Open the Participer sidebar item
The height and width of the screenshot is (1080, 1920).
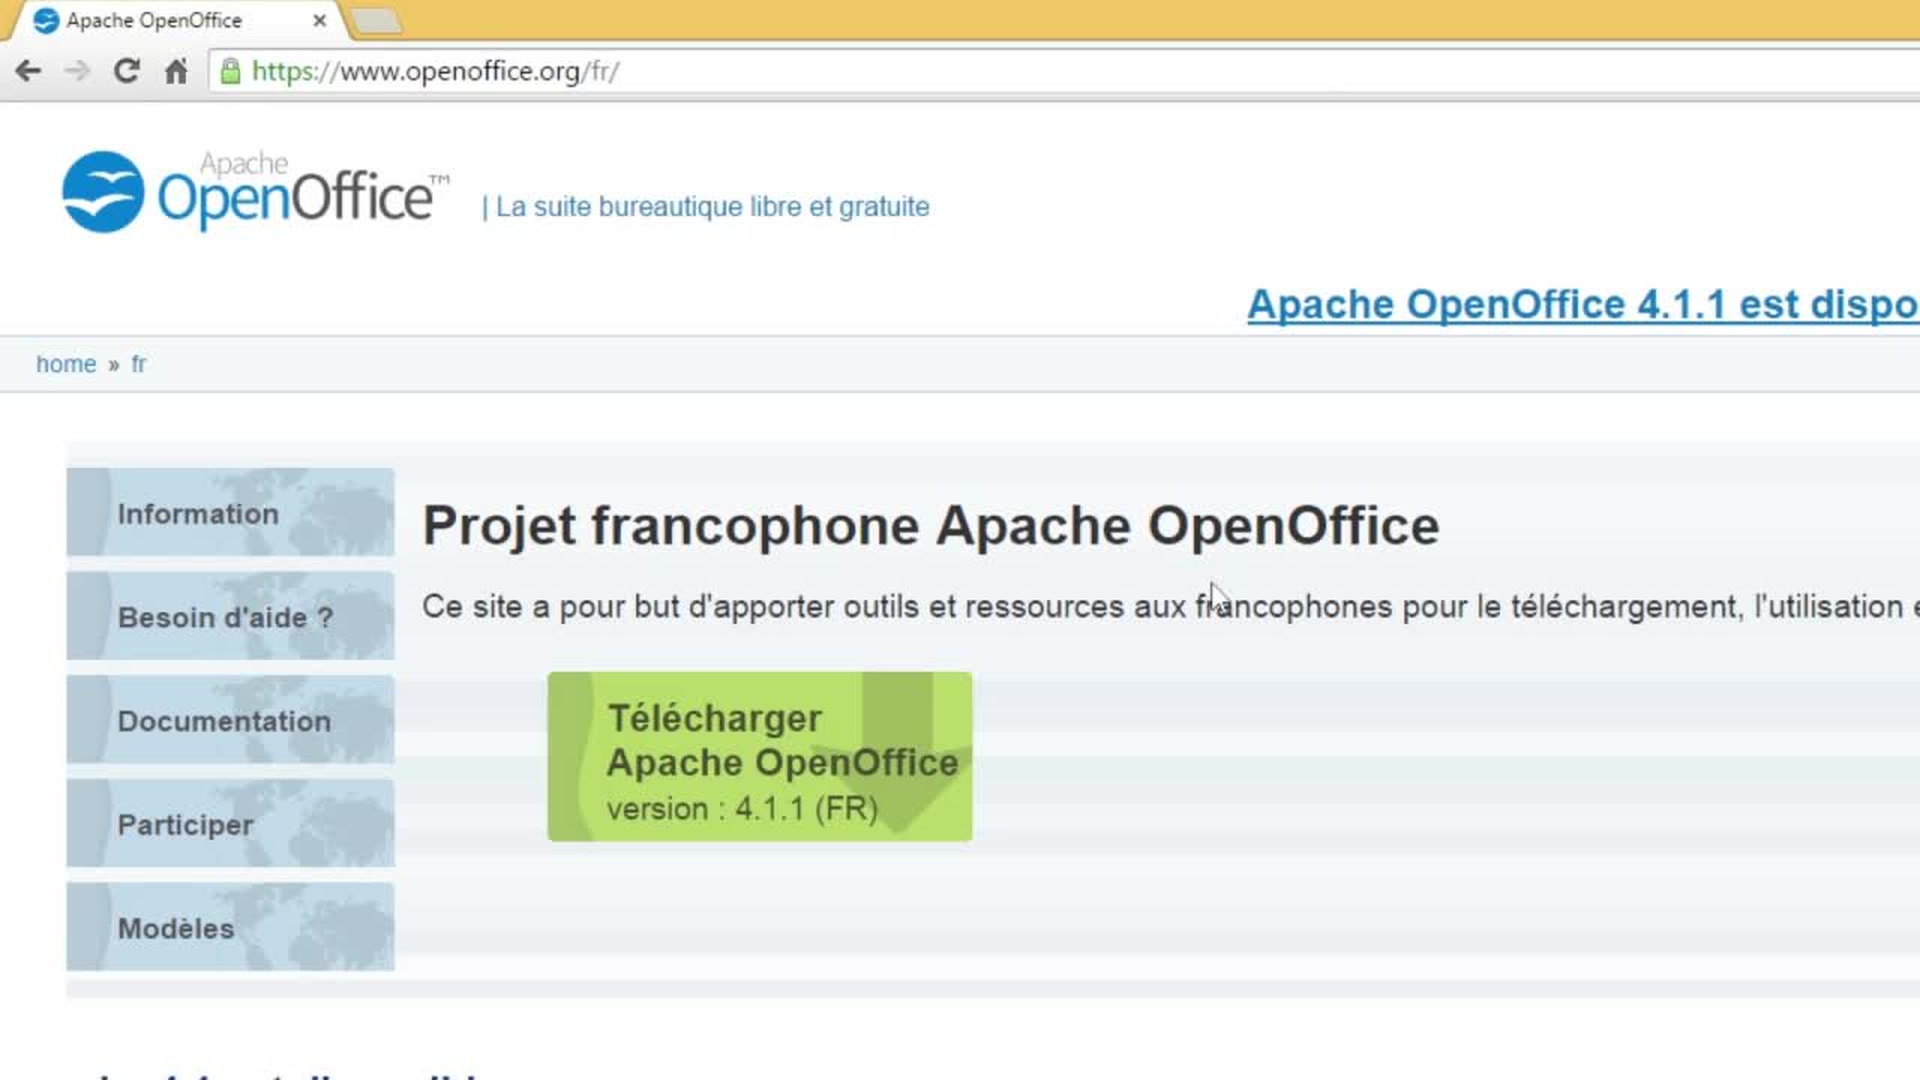[x=231, y=824]
